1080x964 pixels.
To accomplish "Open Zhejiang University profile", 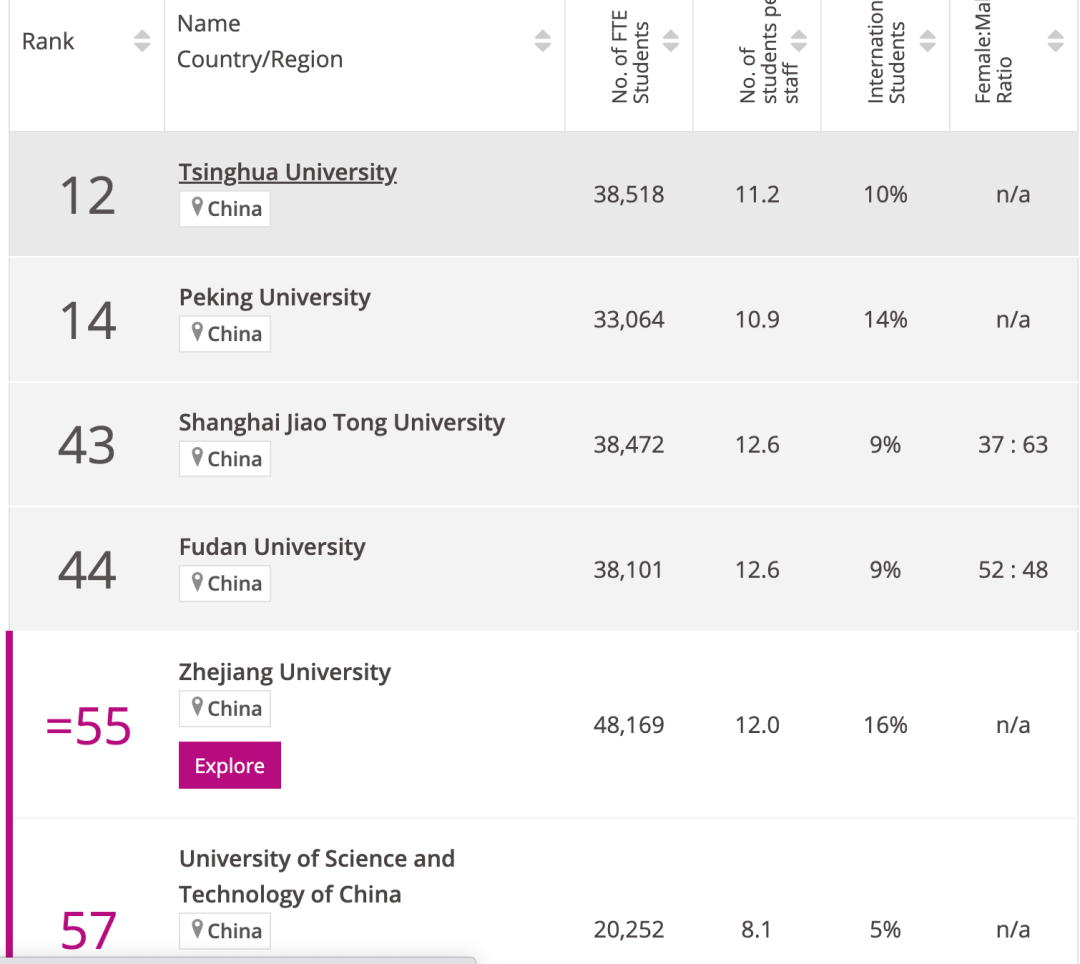I will [284, 672].
